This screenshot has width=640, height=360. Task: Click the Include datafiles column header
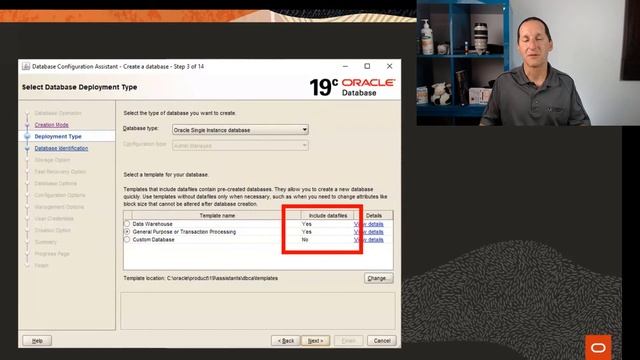pos(328,215)
